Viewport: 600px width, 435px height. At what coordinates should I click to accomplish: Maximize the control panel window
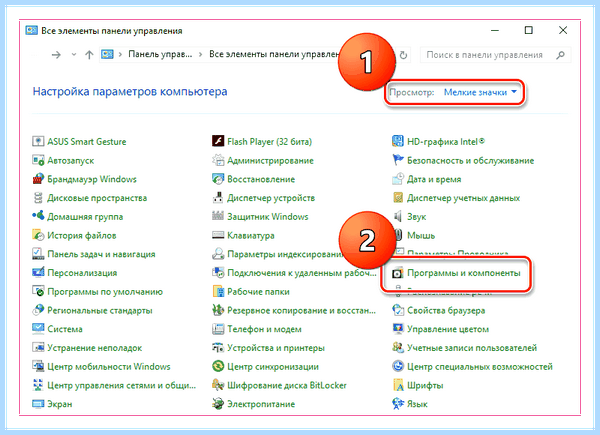click(x=528, y=30)
